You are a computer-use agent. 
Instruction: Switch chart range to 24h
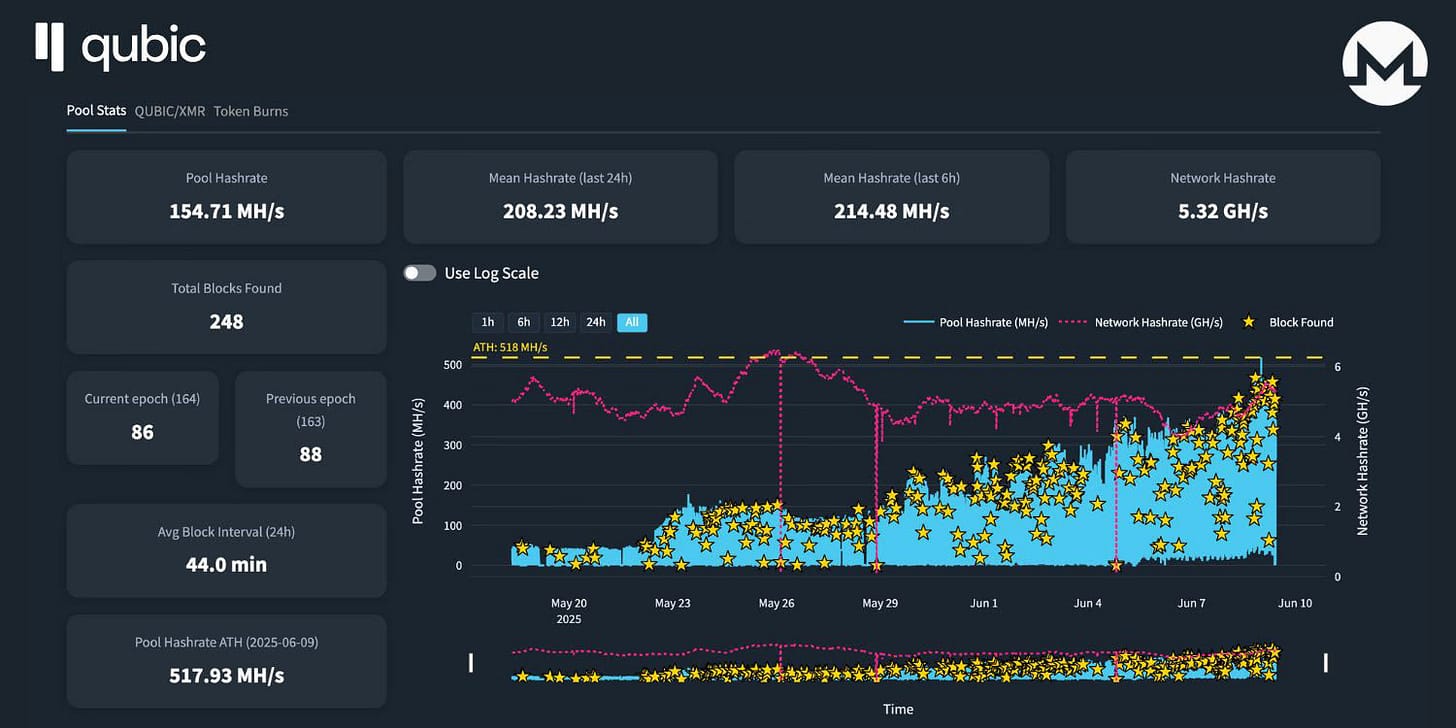[x=596, y=322]
